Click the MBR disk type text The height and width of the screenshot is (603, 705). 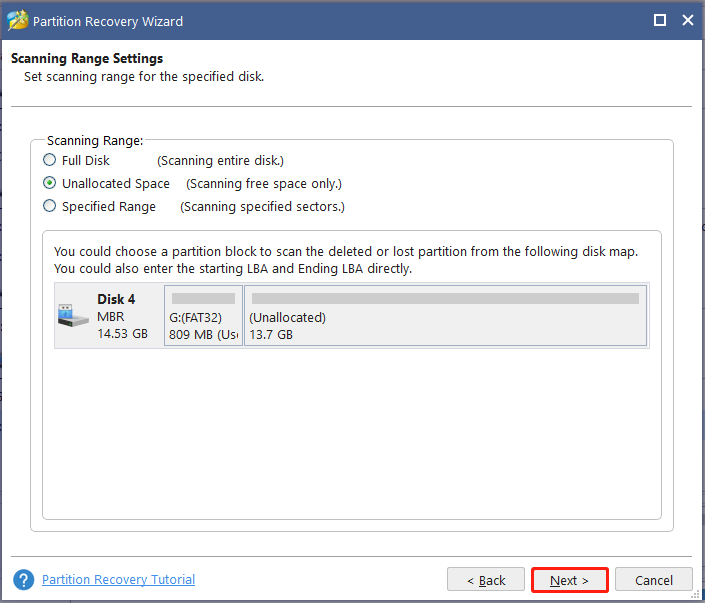[111, 317]
